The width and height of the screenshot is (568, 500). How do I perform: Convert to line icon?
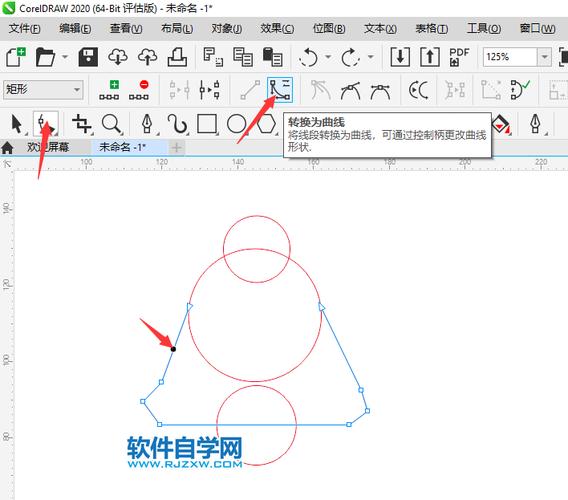[x=250, y=90]
